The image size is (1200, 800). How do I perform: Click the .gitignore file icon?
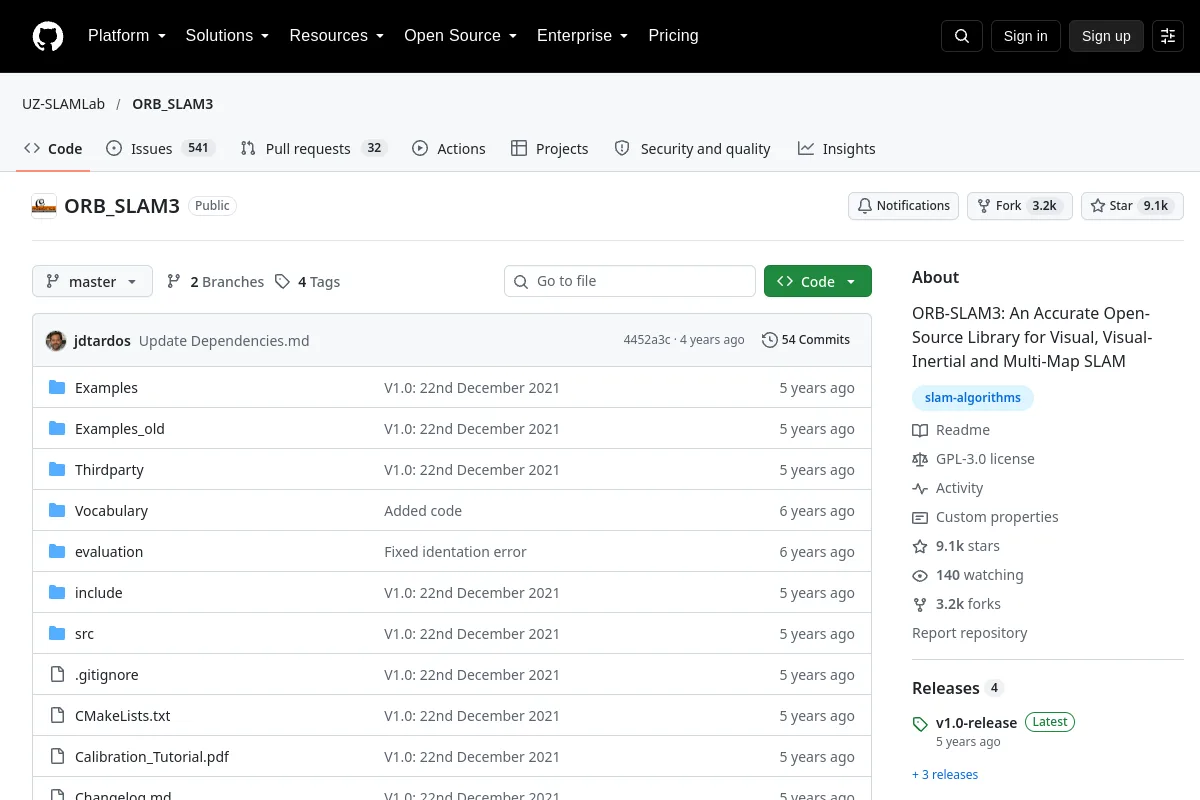[x=57, y=675]
